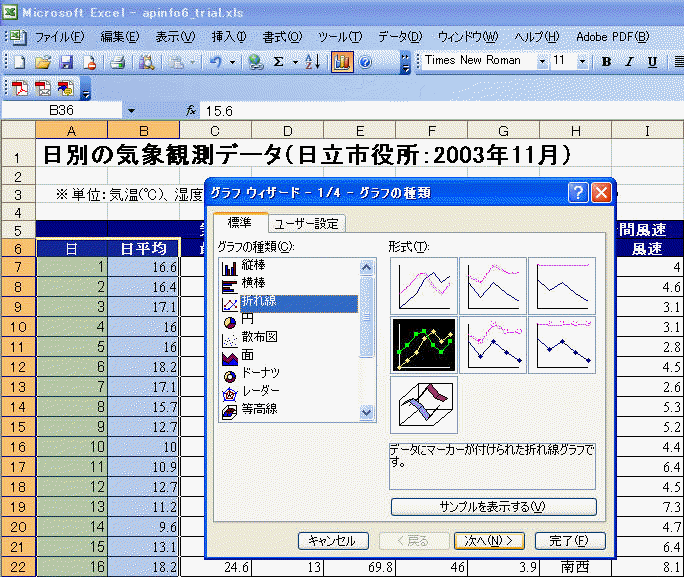Open the Name Box dropdown arrow
The width and height of the screenshot is (684, 577).
(131, 110)
